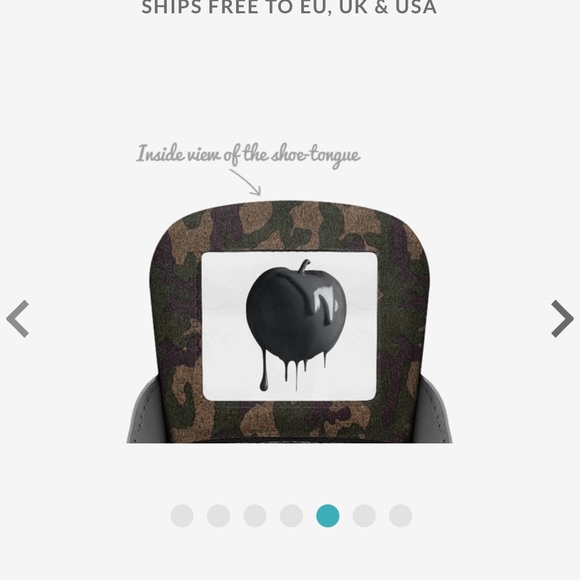Click the white label's blank top-left corner
Image resolution: width=580 pixels, height=580 pixels.
pos(222,270)
